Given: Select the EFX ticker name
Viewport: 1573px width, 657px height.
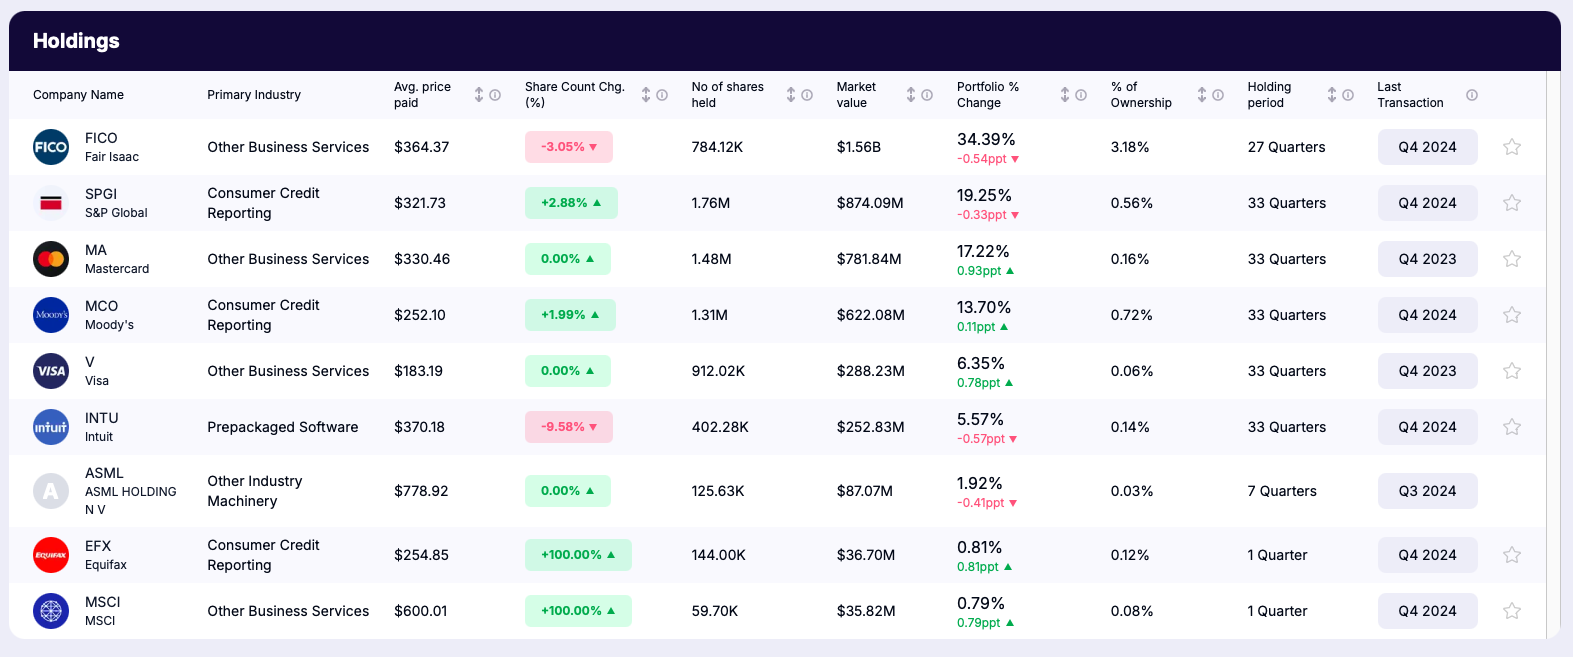Looking at the screenshot, I should (98, 546).
